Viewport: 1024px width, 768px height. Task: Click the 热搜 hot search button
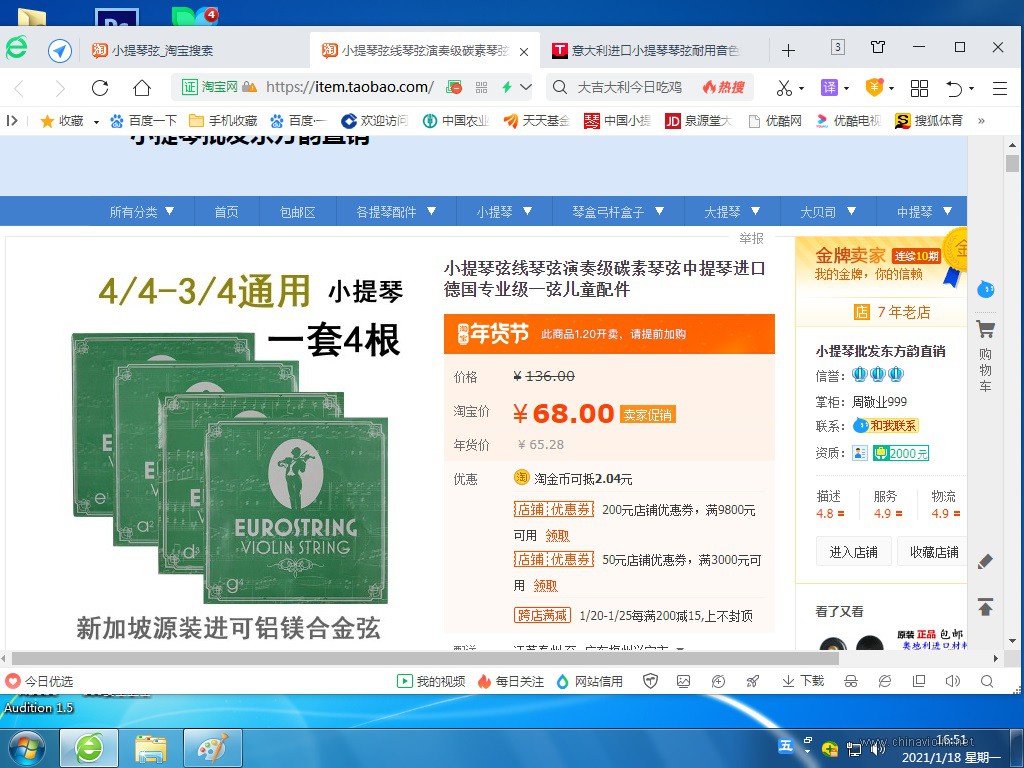pos(724,87)
